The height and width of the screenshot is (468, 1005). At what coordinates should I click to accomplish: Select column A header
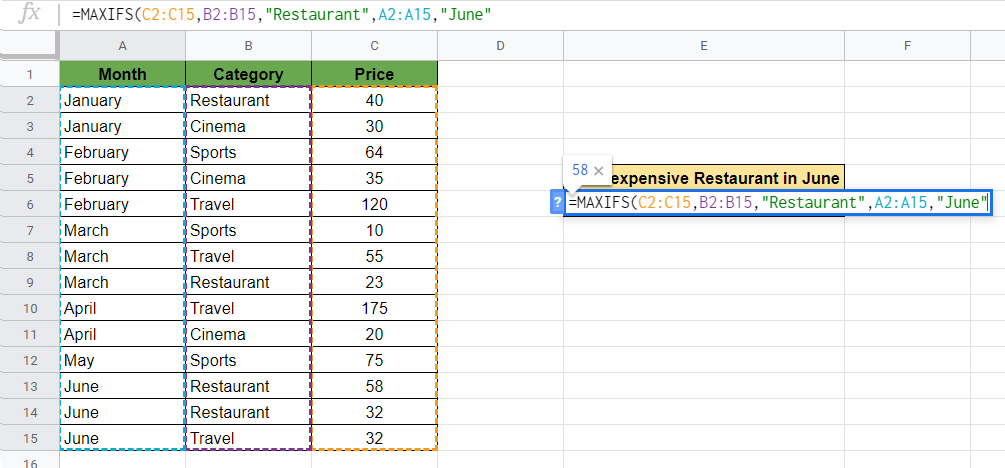pos(122,46)
